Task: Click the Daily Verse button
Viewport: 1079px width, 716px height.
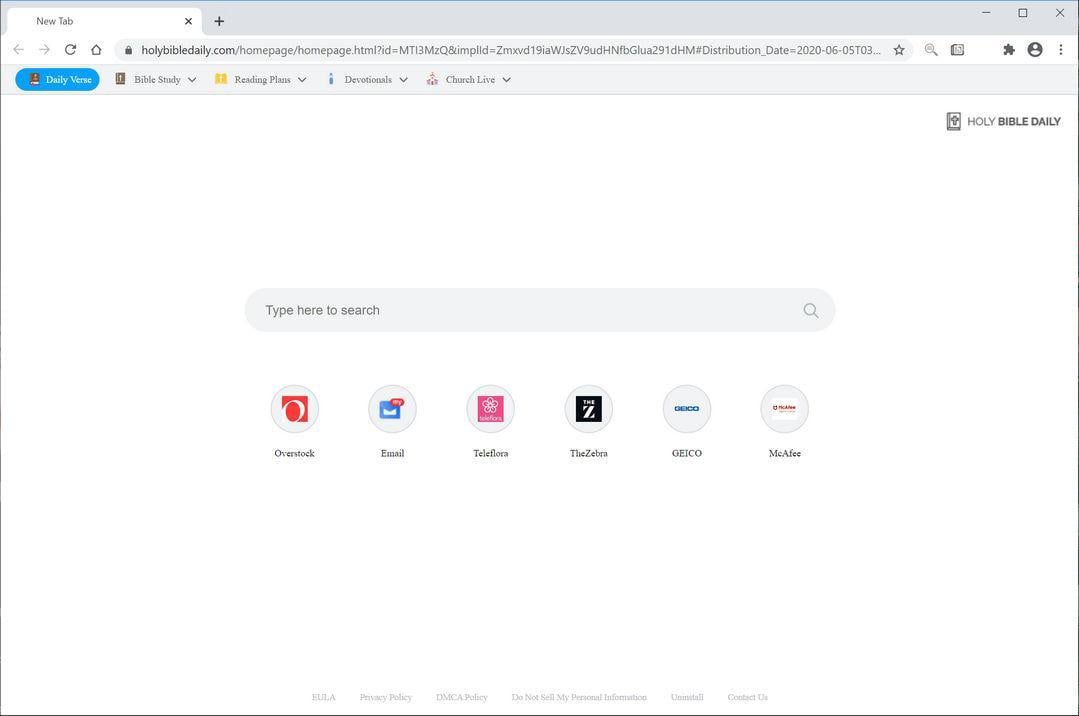Action: 57,79
